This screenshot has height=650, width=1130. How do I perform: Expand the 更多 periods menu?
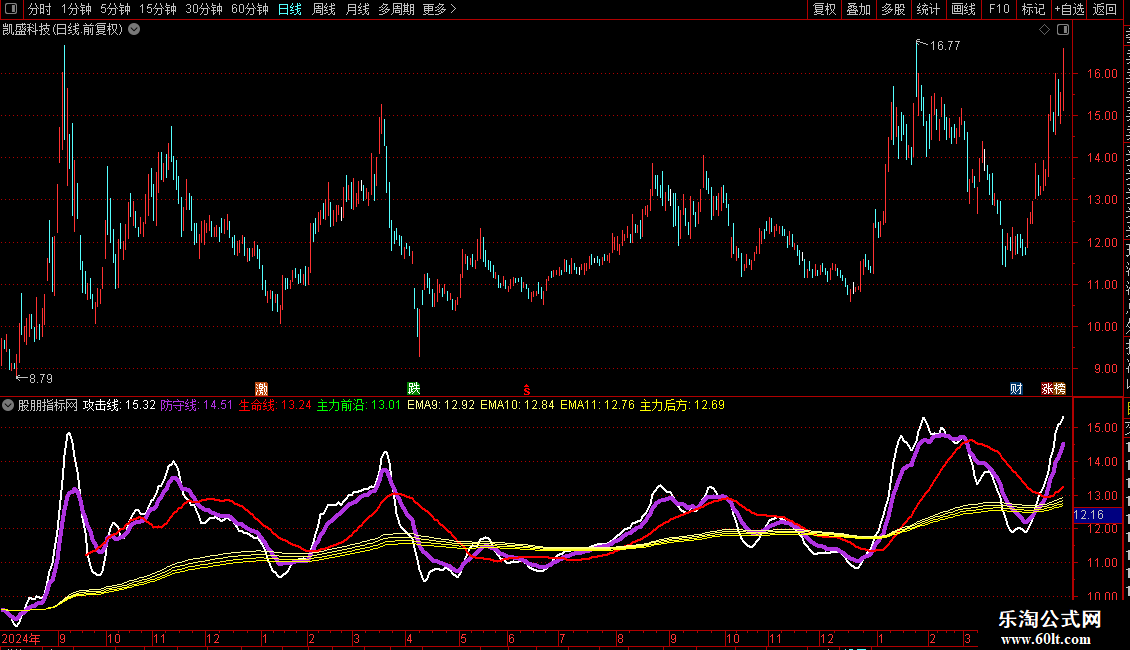(x=440, y=9)
